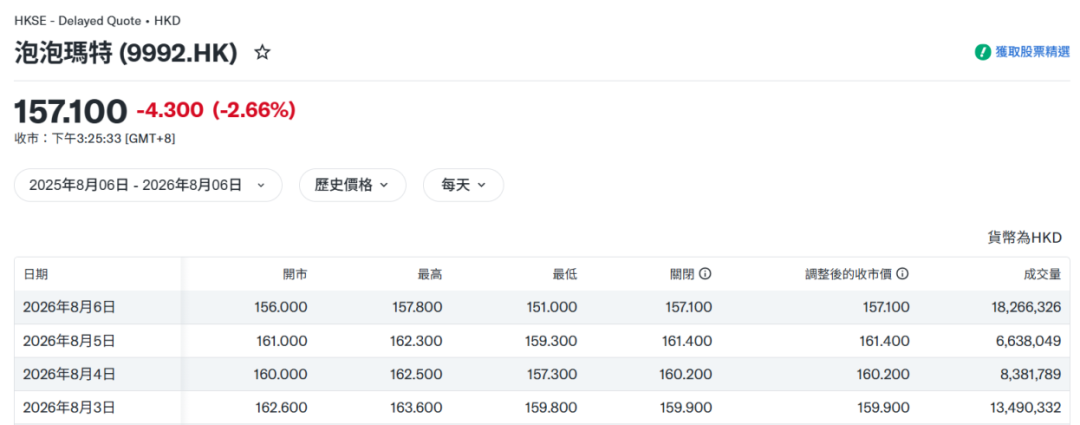Screen dimensions: 1080x425
Task: Select the 日期 column header
Action: pyautogui.click(x=35, y=274)
